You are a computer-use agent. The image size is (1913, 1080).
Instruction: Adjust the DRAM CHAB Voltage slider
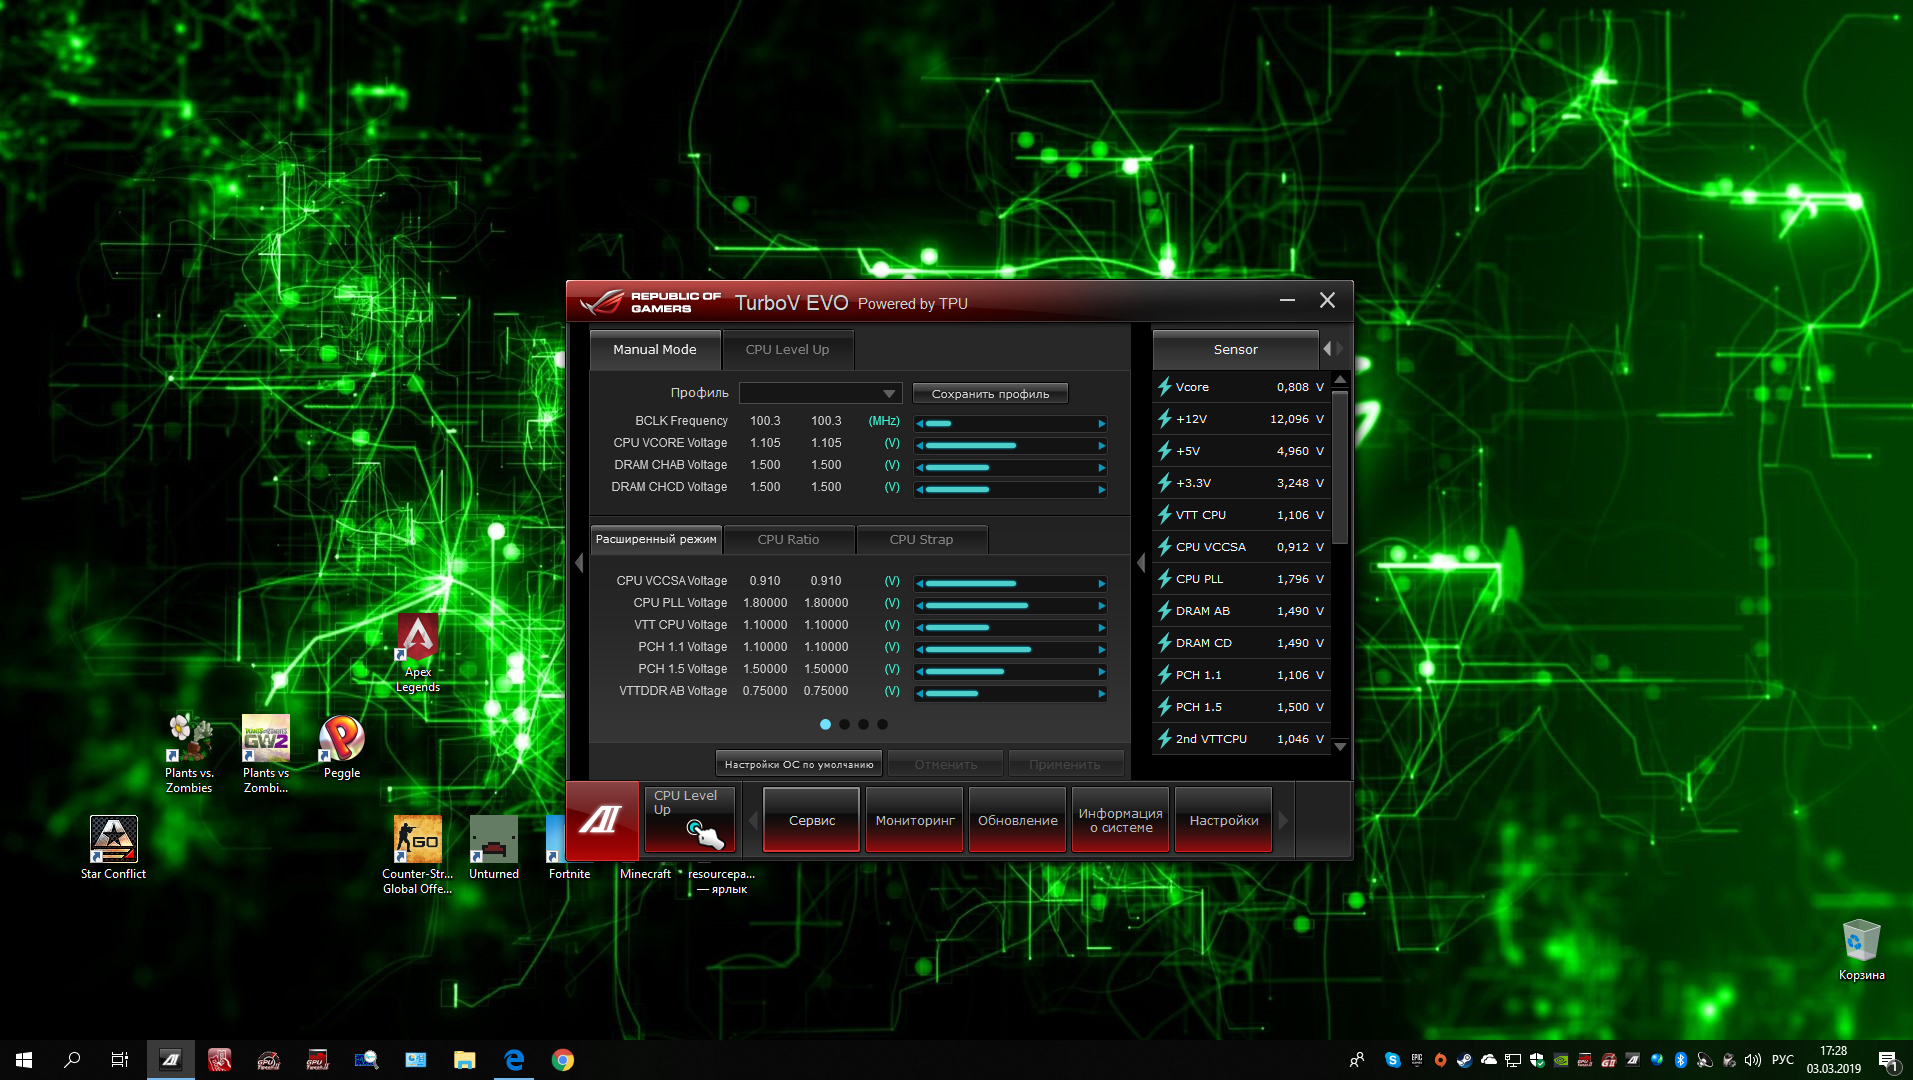coord(1011,467)
